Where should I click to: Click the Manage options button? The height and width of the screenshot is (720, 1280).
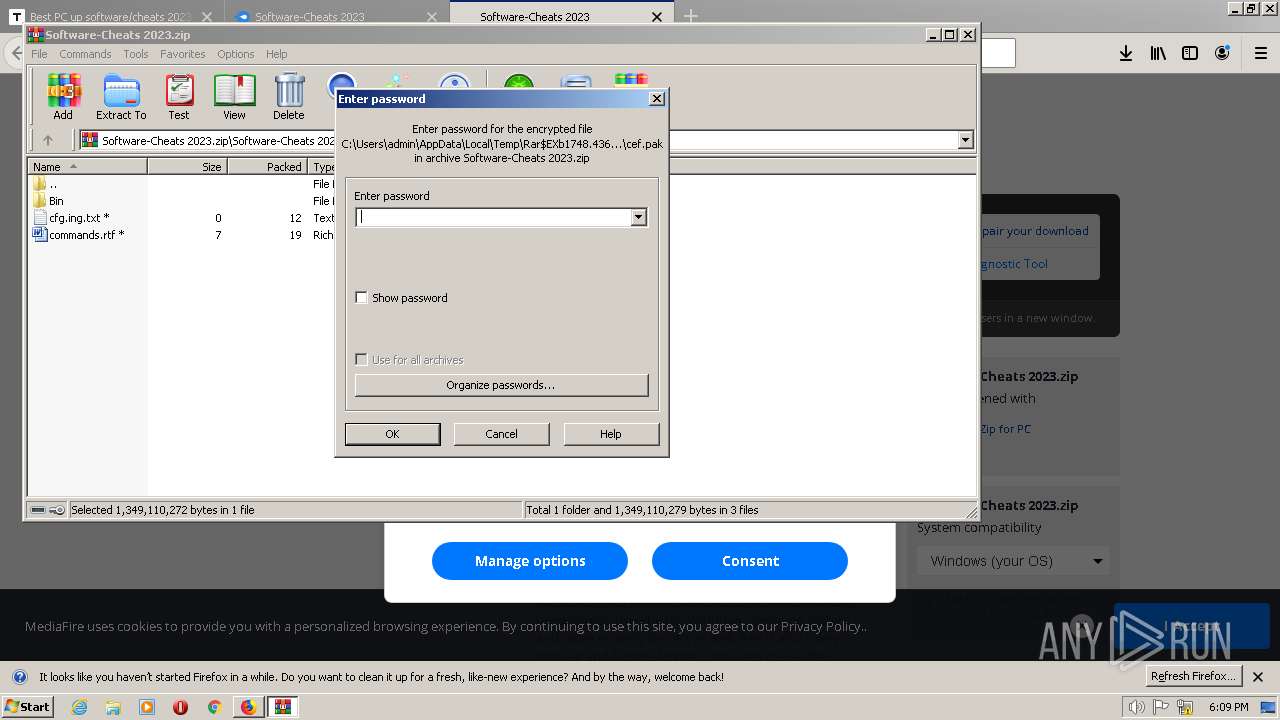point(530,561)
